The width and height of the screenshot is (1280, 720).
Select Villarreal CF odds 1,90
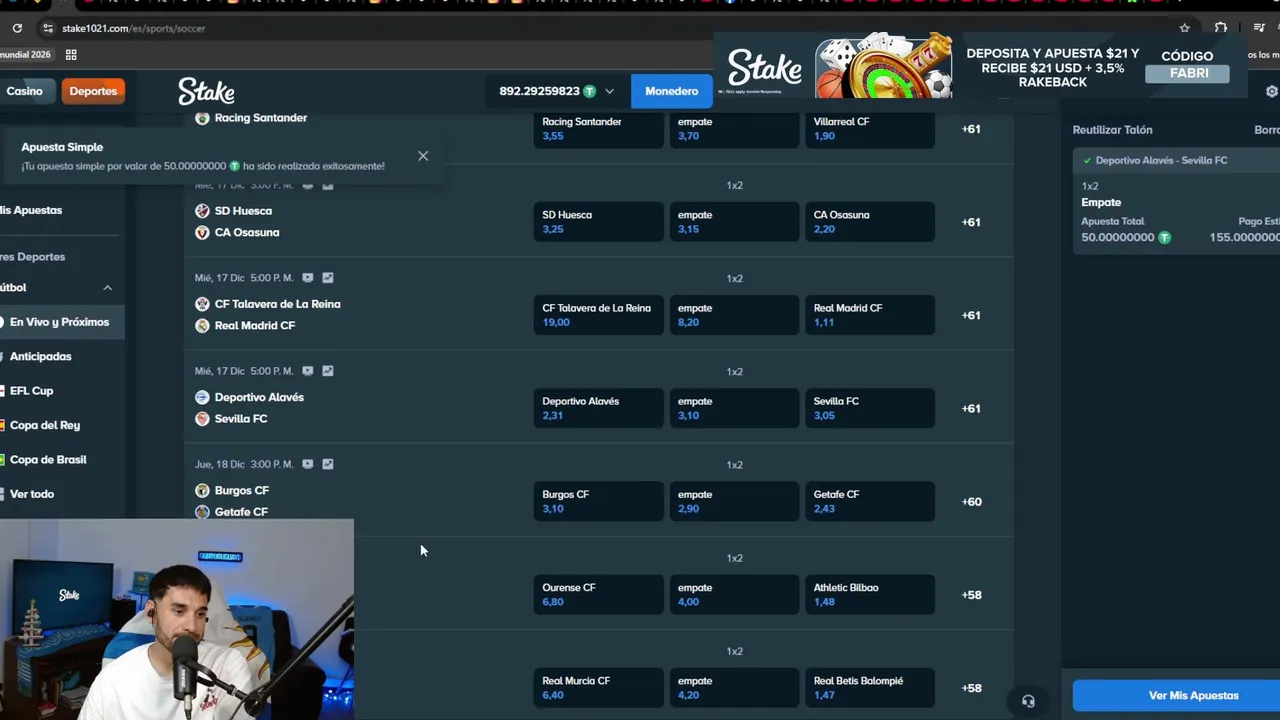(870, 129)
